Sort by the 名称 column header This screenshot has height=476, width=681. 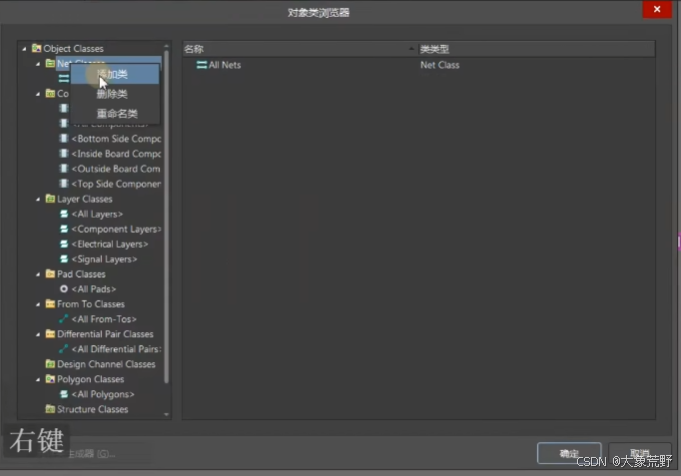[x=300, y=49]
